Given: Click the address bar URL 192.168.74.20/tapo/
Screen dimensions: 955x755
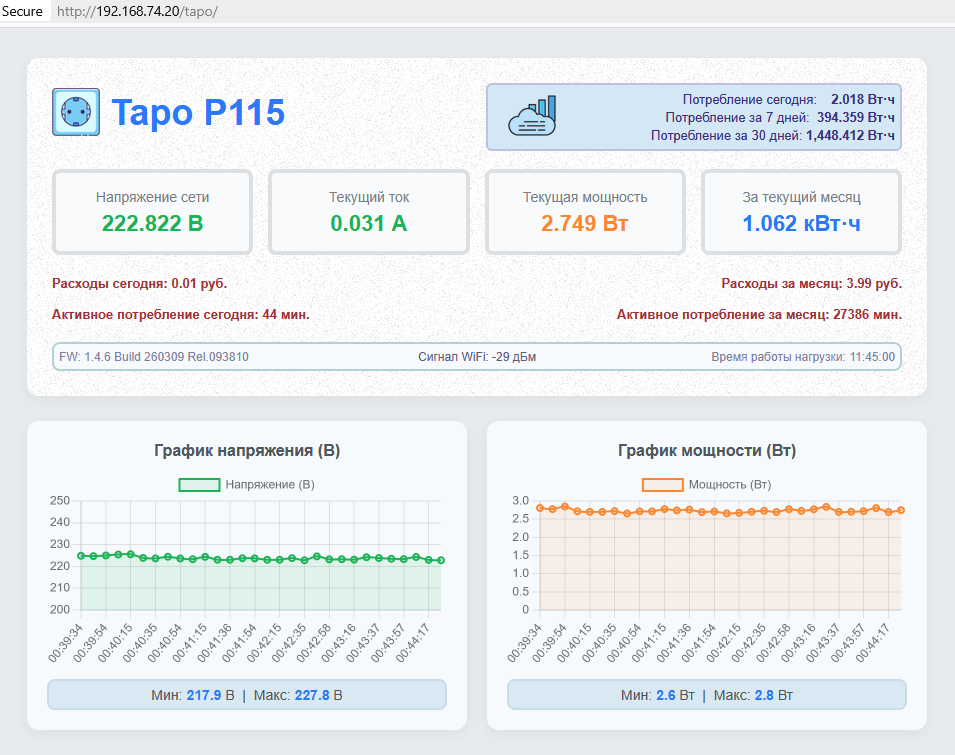Looking at the screenshot, I should pos(137,11).
